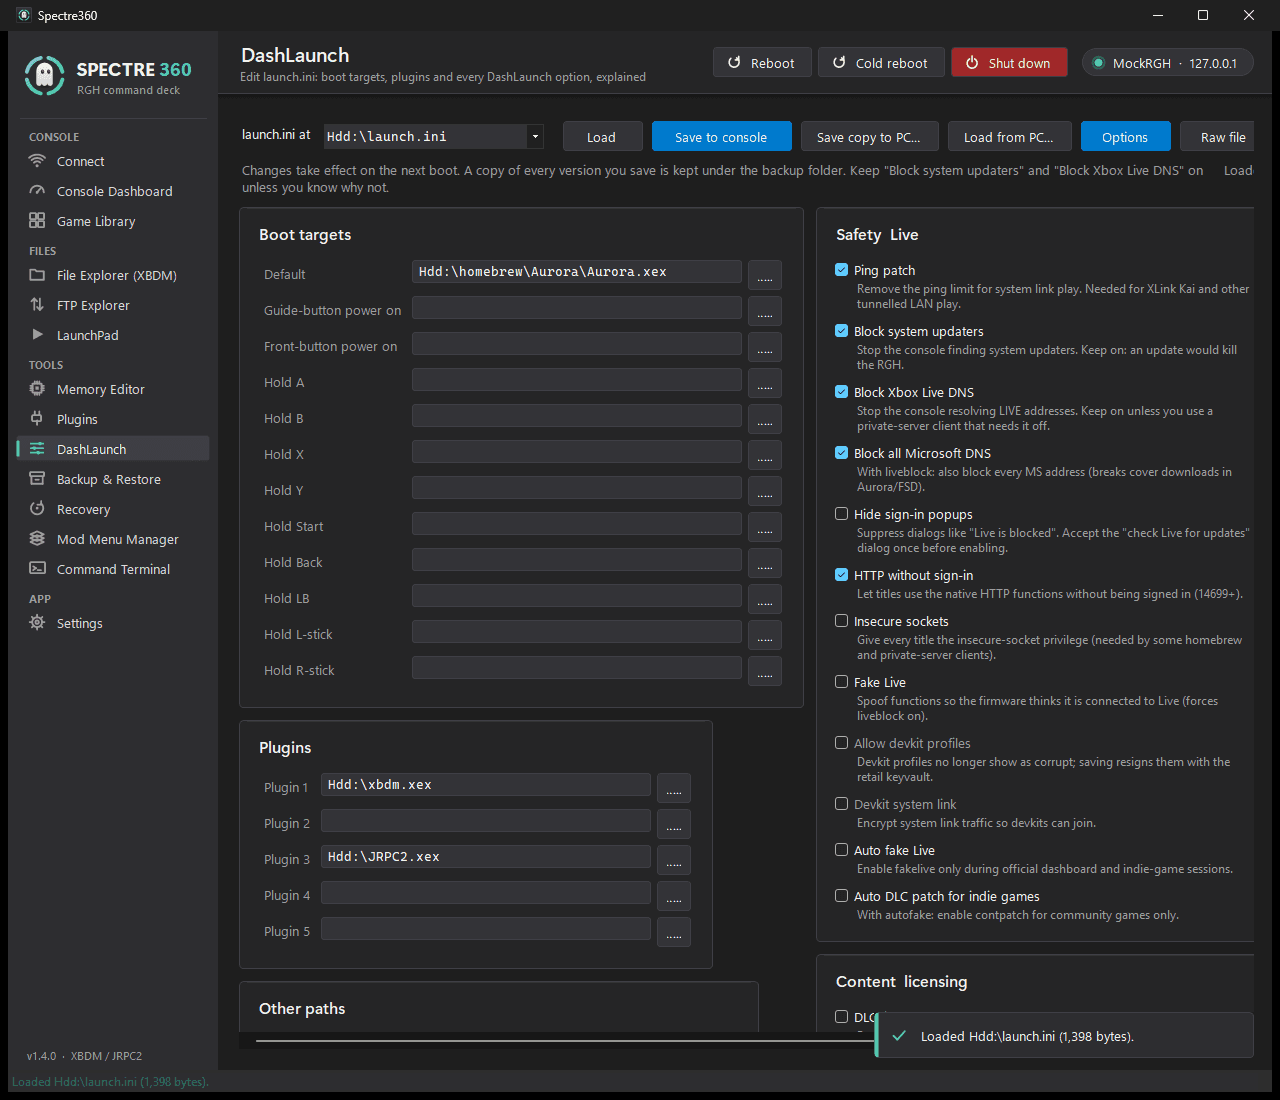Click the Cold reboot button
The image size is (1280, 1100).
(x=880, y=63)
